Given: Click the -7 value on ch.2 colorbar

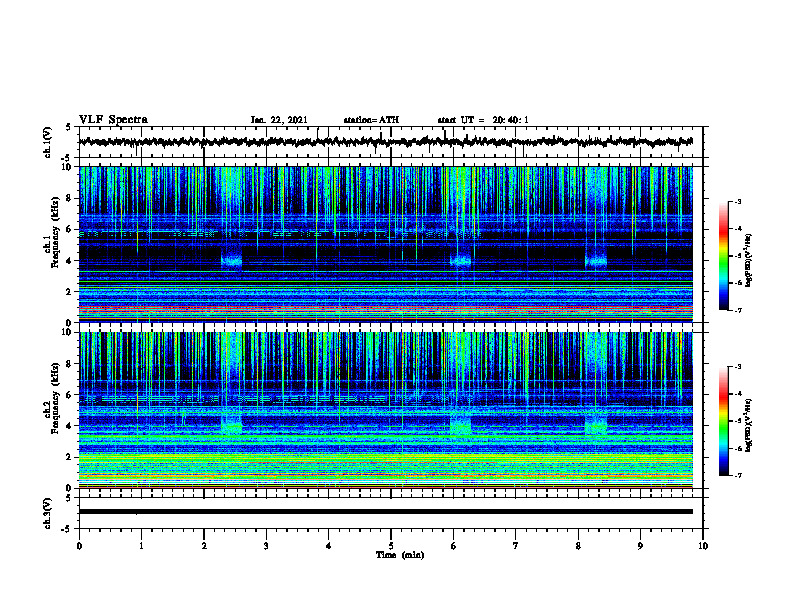Looking at the screenshot, I should 737,476.
